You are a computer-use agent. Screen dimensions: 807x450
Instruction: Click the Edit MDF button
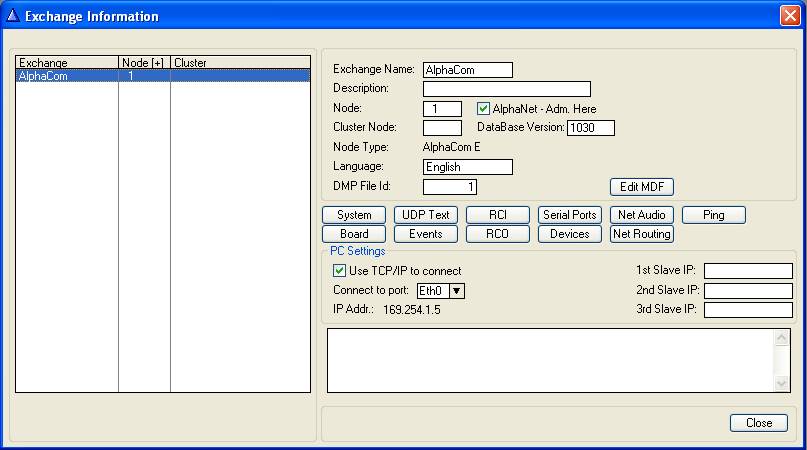(641, 187)
